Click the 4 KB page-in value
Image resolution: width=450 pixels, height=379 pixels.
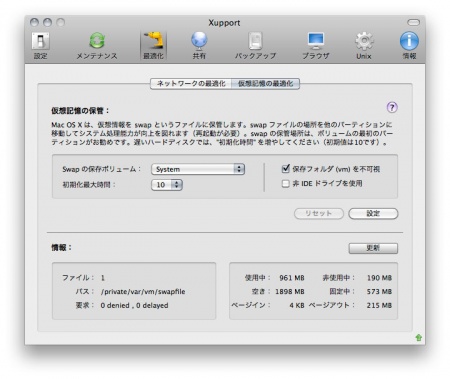[x=297, y=305]
